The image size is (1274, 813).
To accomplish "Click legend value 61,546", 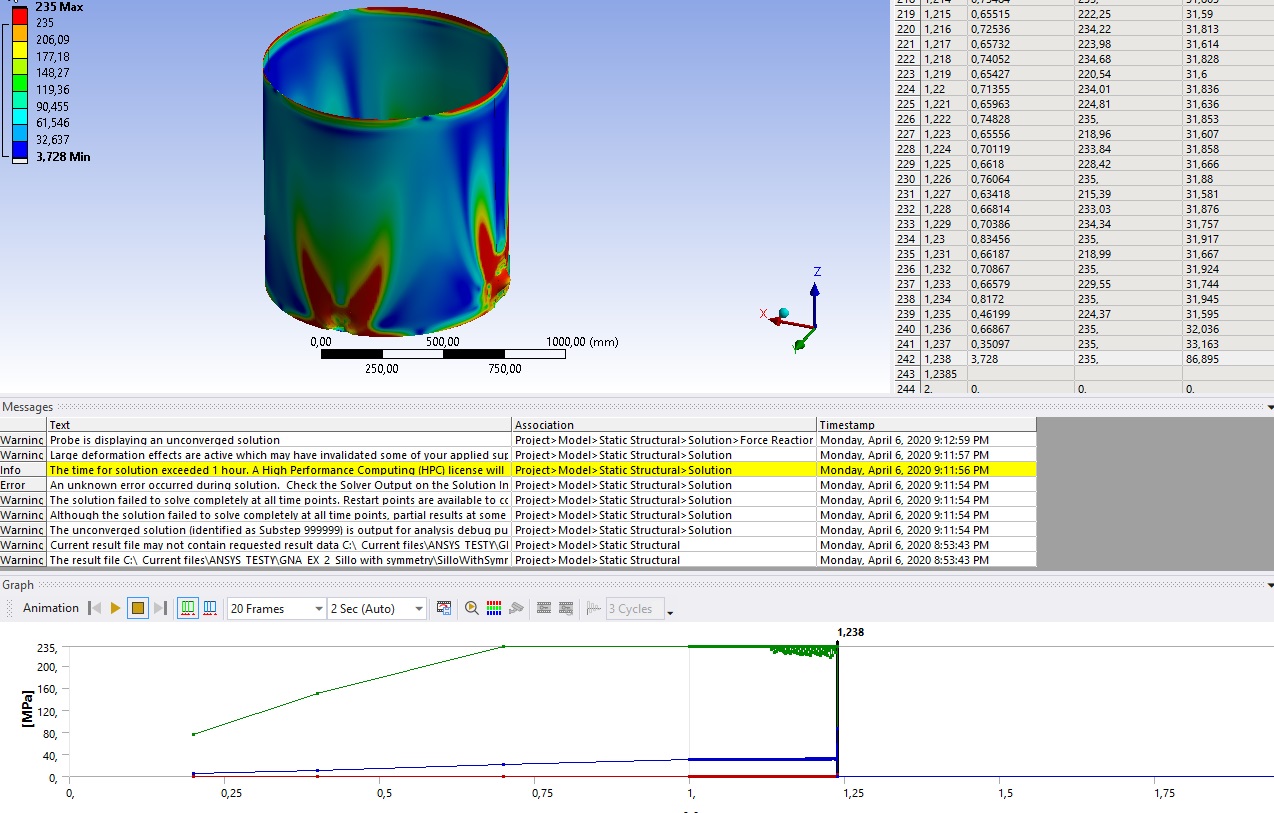I will click(53, 123).
